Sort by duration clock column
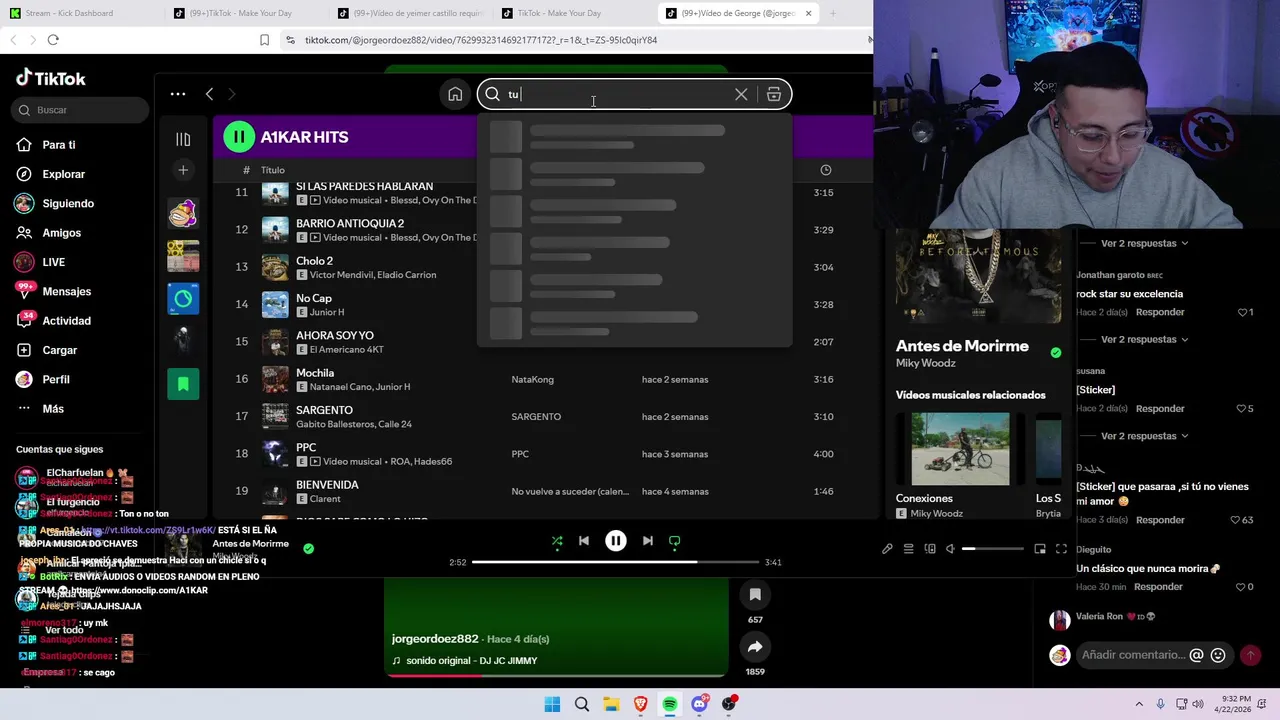 click(x=825, y=170)
